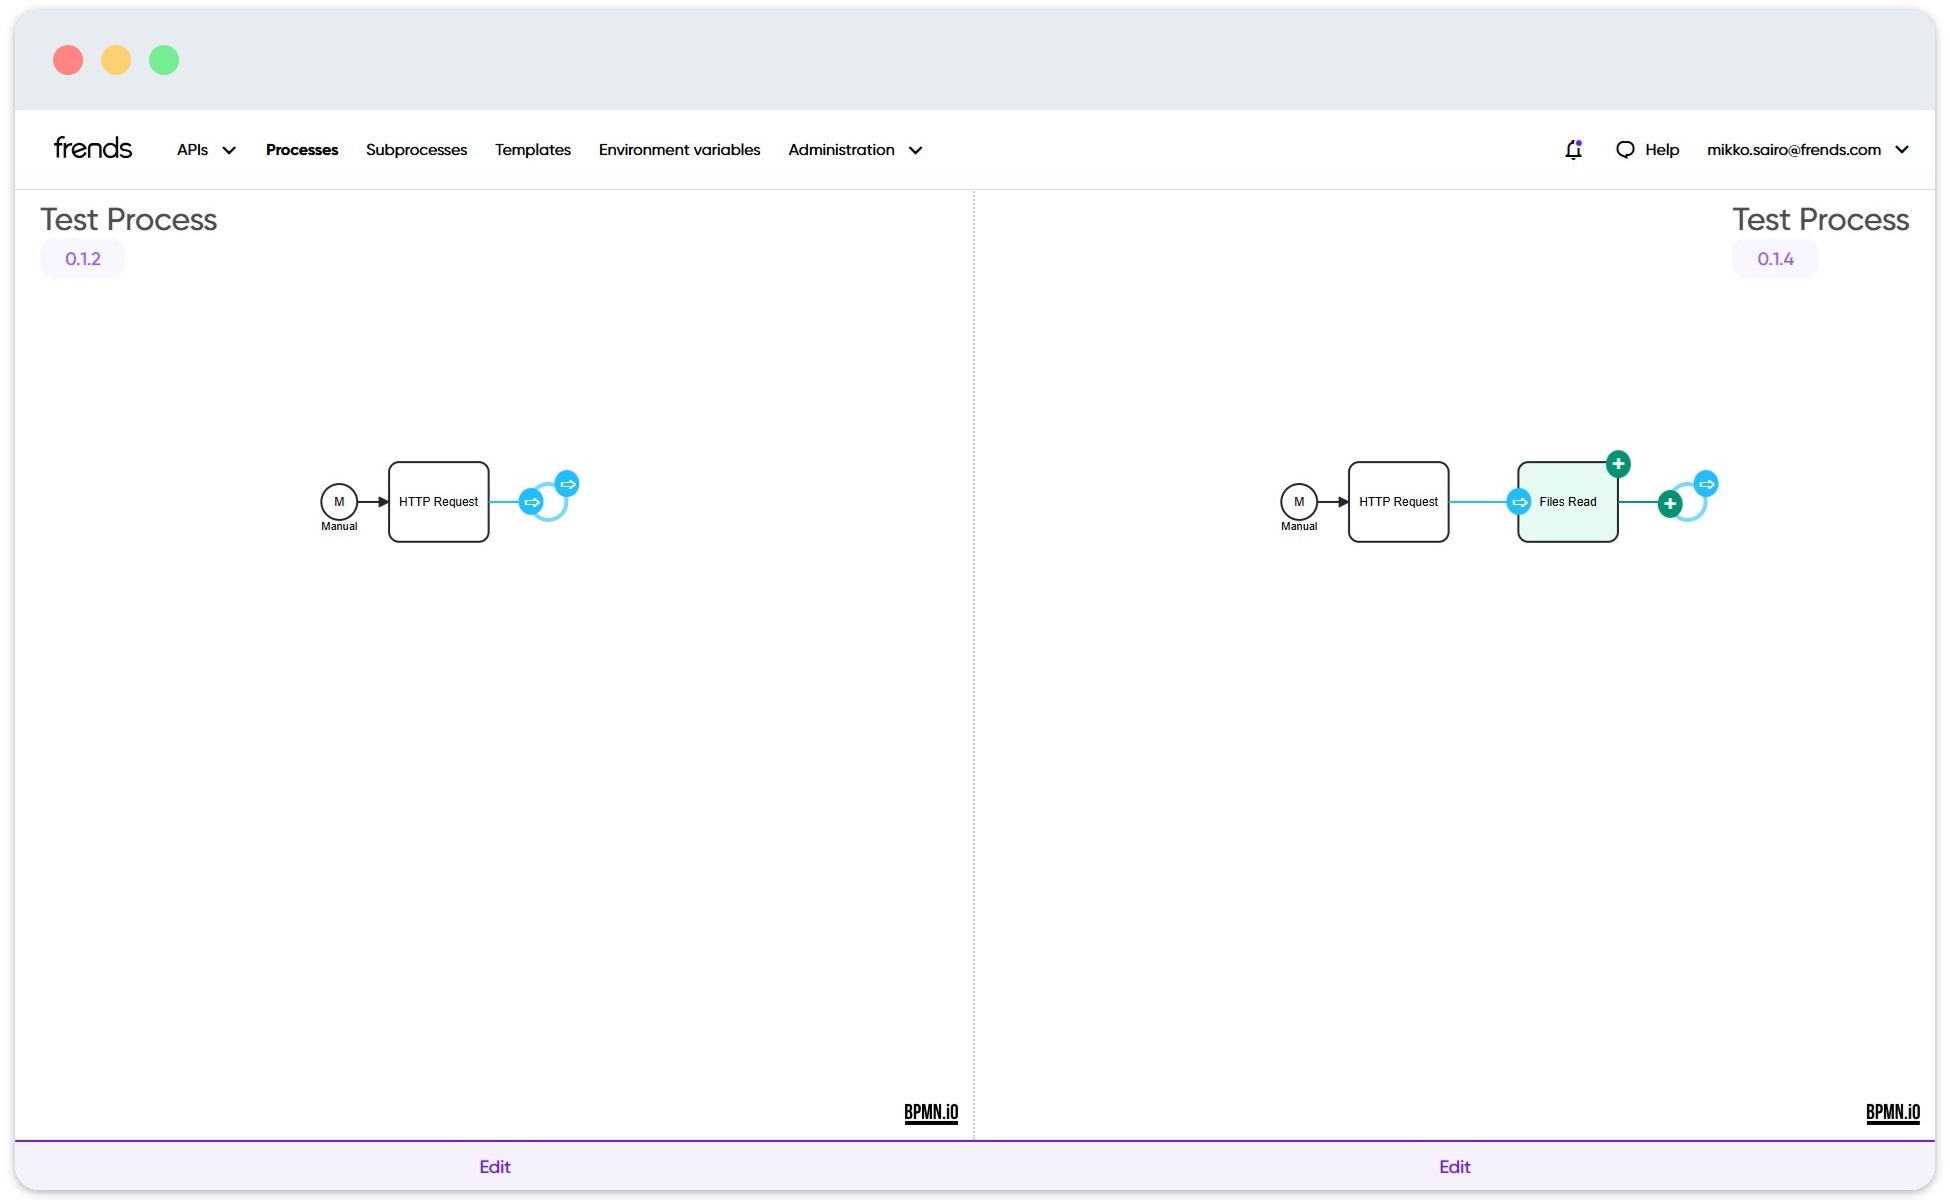Open the mikko.sairo@frends.com account menu
Screen dimensions: 1950x1200
[1808, 149]
